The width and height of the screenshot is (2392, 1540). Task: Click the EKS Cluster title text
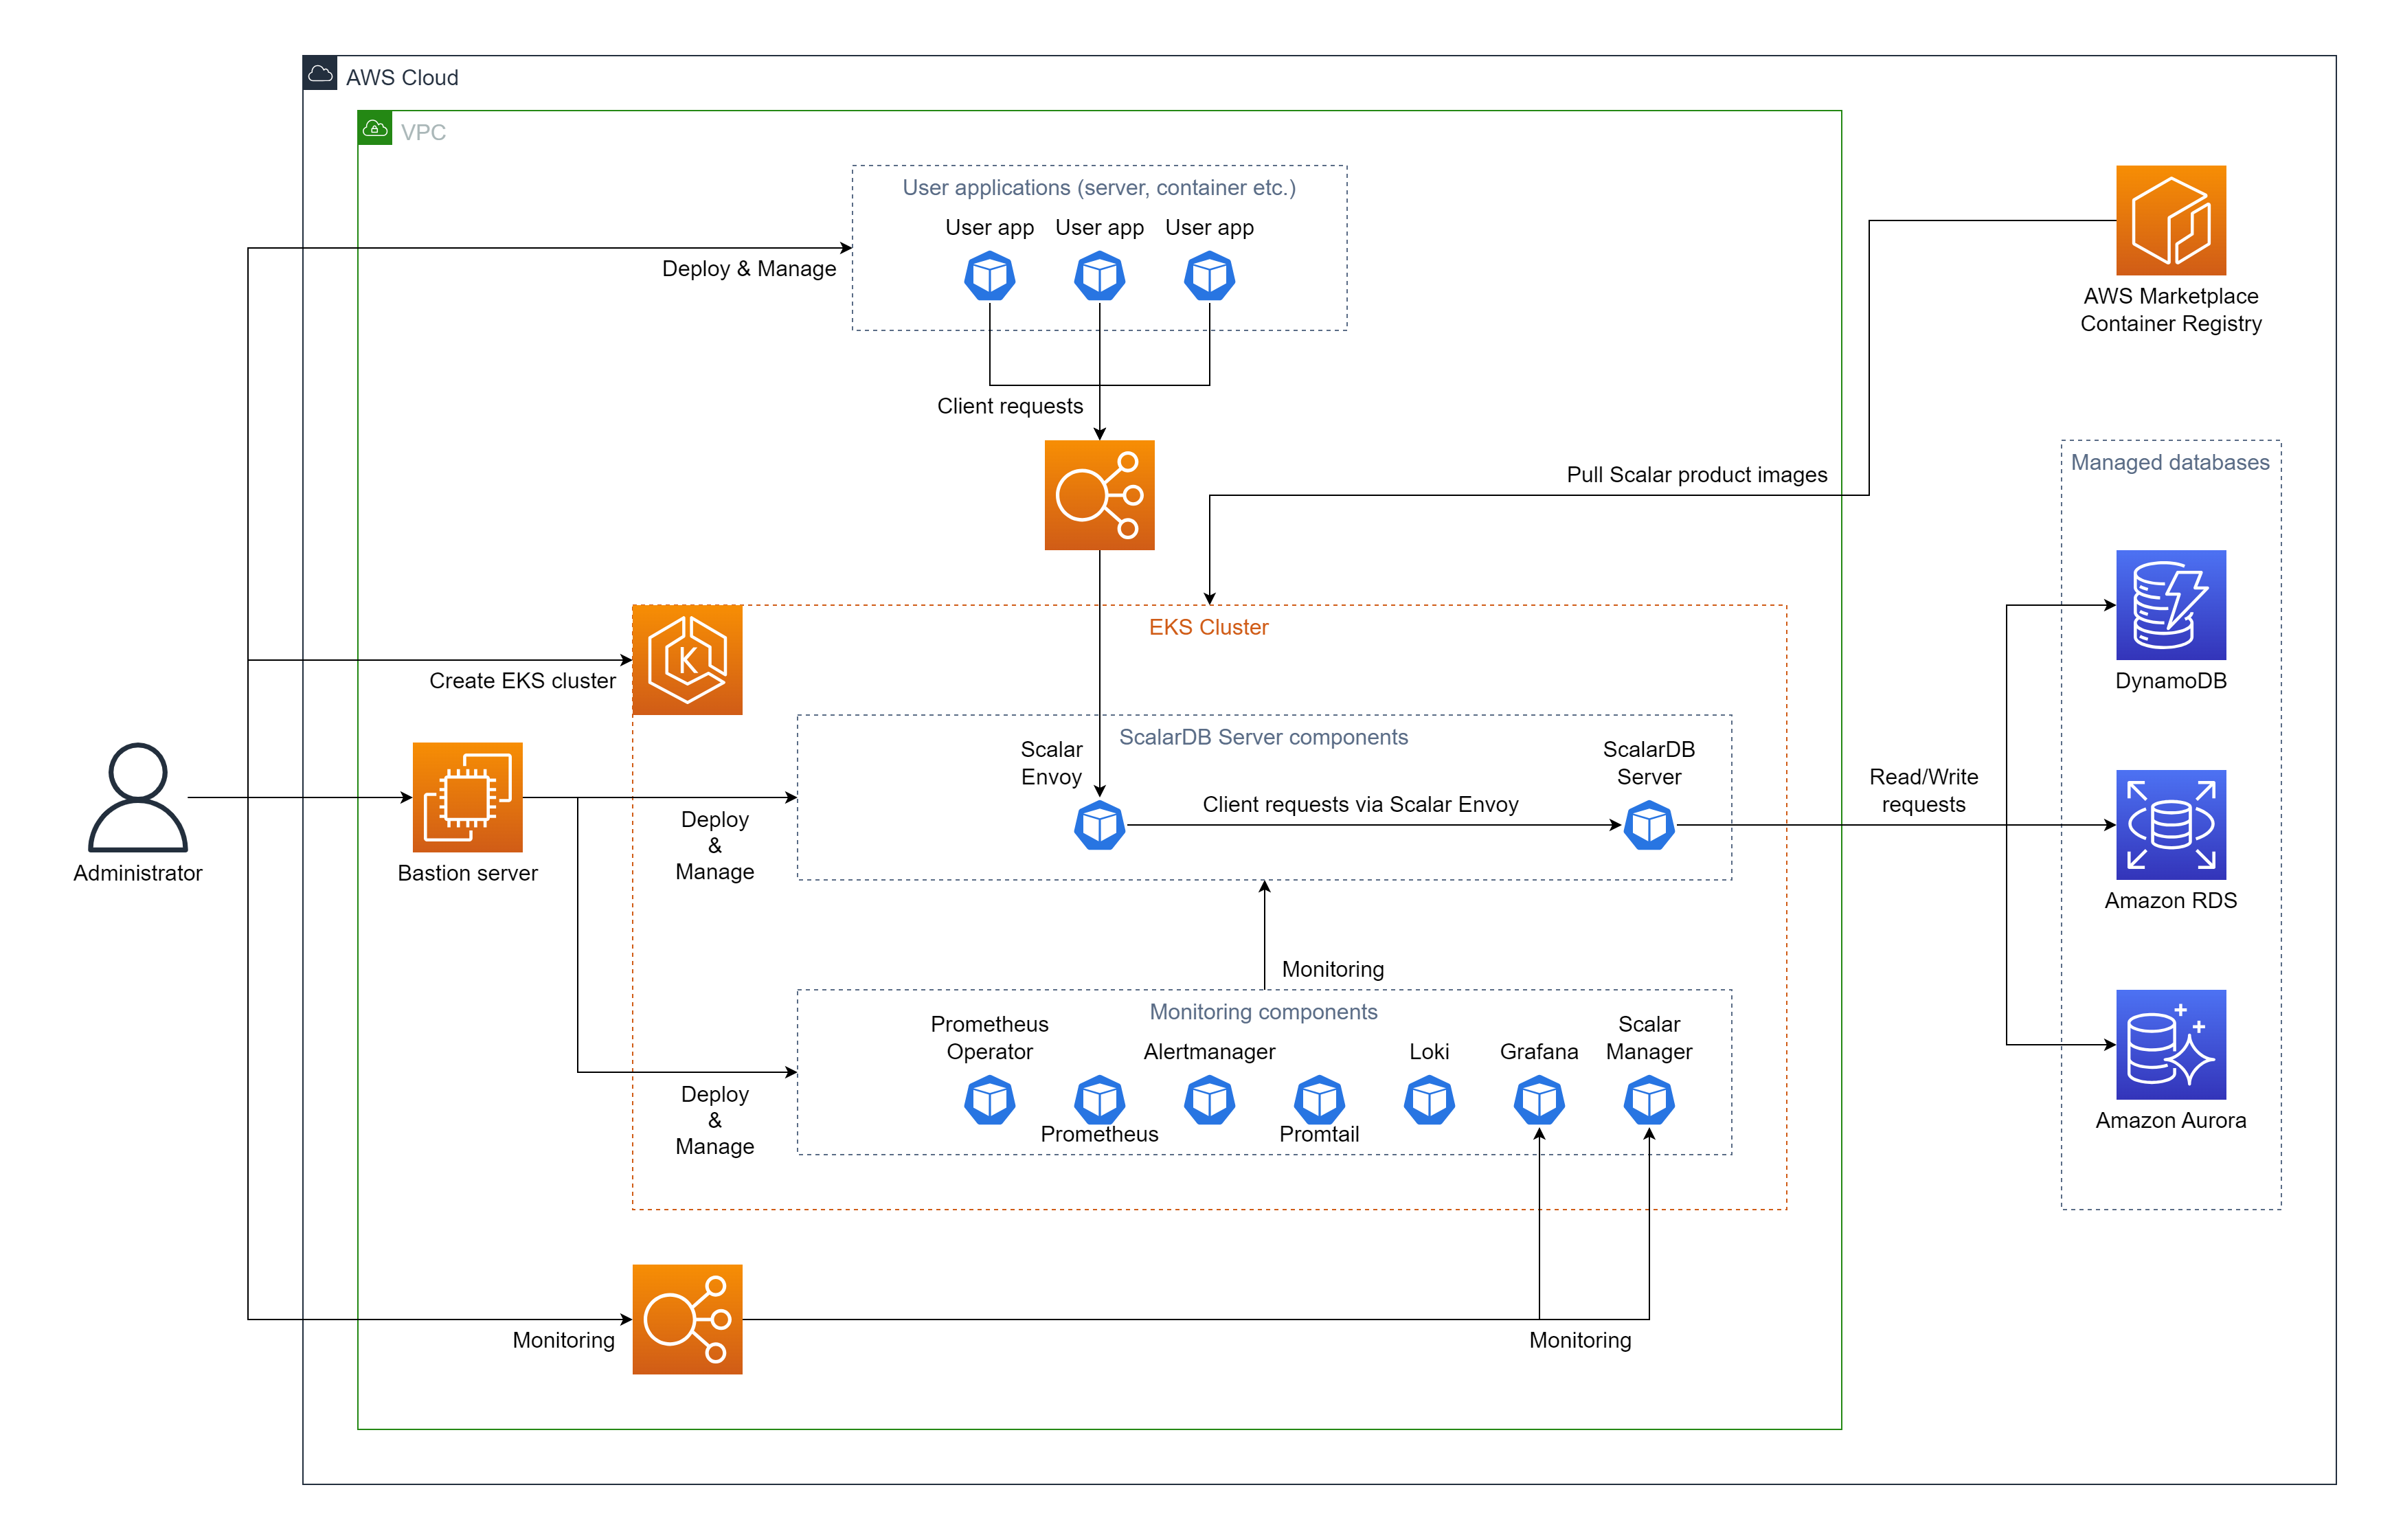(x=1208, y=627)
